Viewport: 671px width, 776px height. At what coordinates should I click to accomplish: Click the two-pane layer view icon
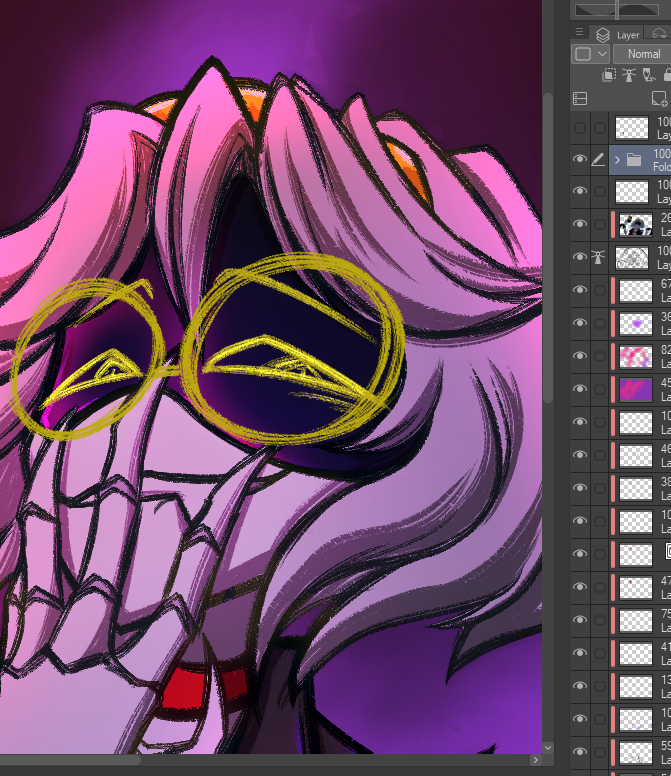[580, 98]
